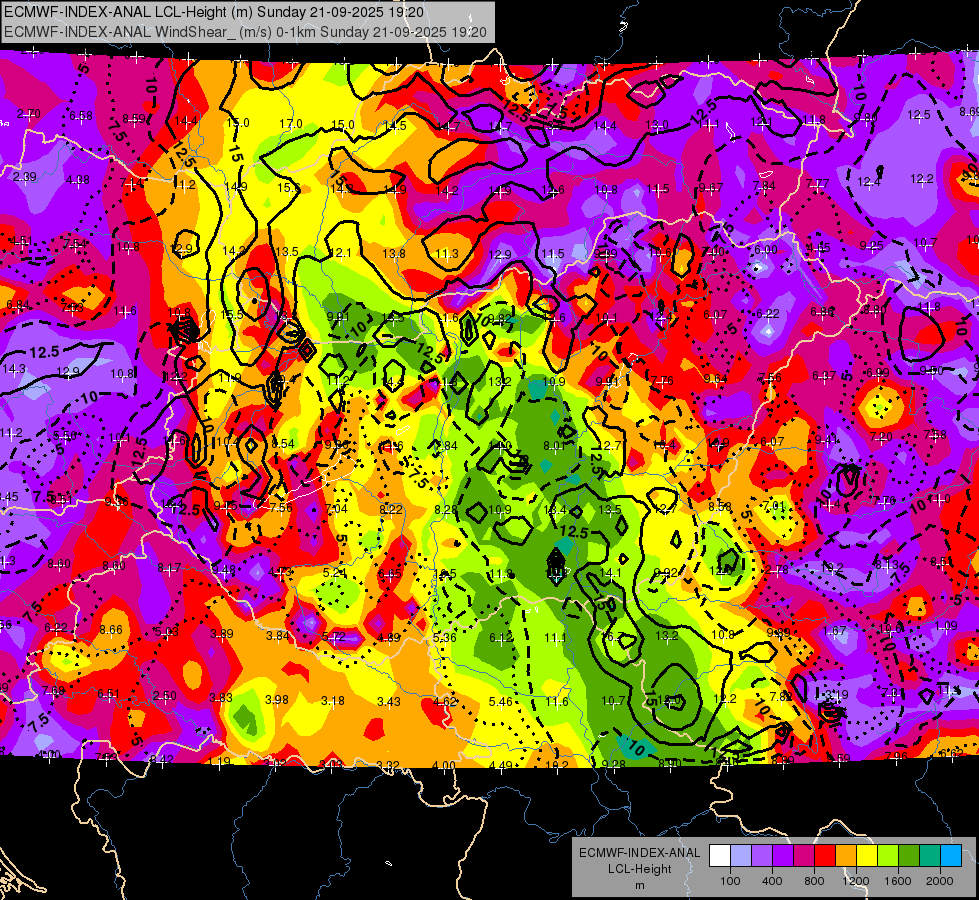
Task: Click the 8.54 wind shear value
Action: (283, 443)
